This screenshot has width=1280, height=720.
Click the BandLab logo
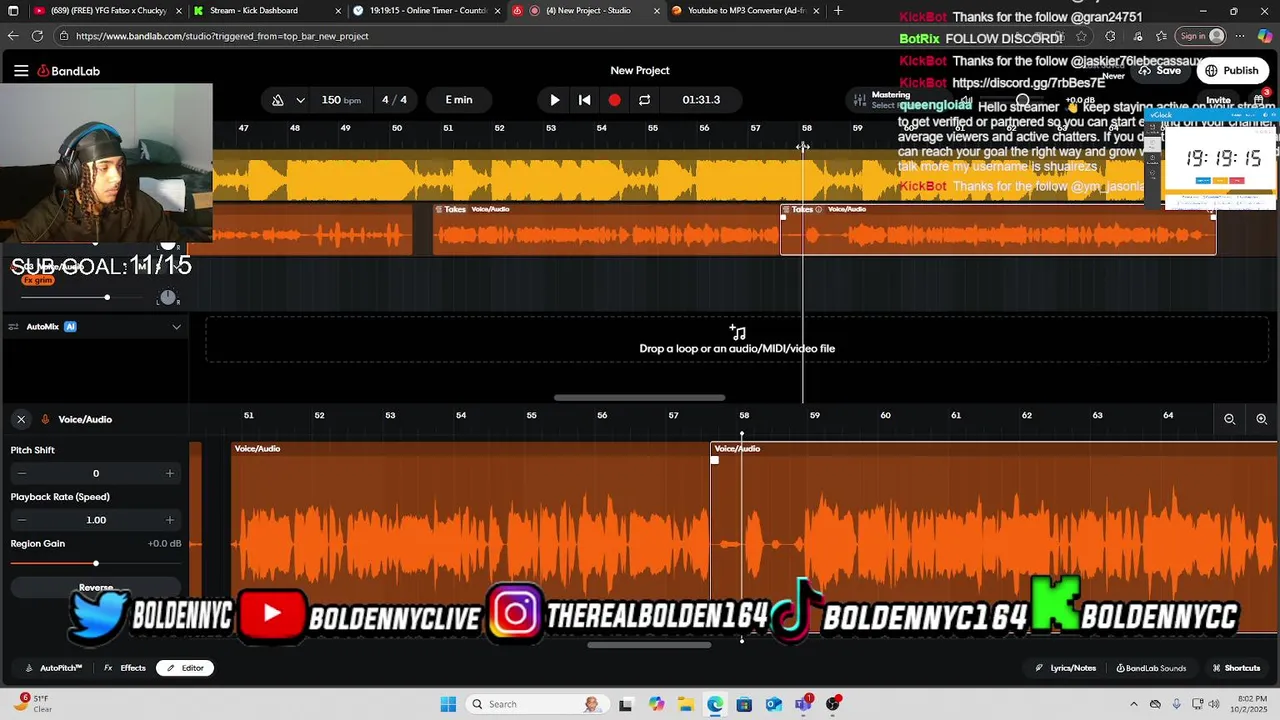[x=69, y=71]
